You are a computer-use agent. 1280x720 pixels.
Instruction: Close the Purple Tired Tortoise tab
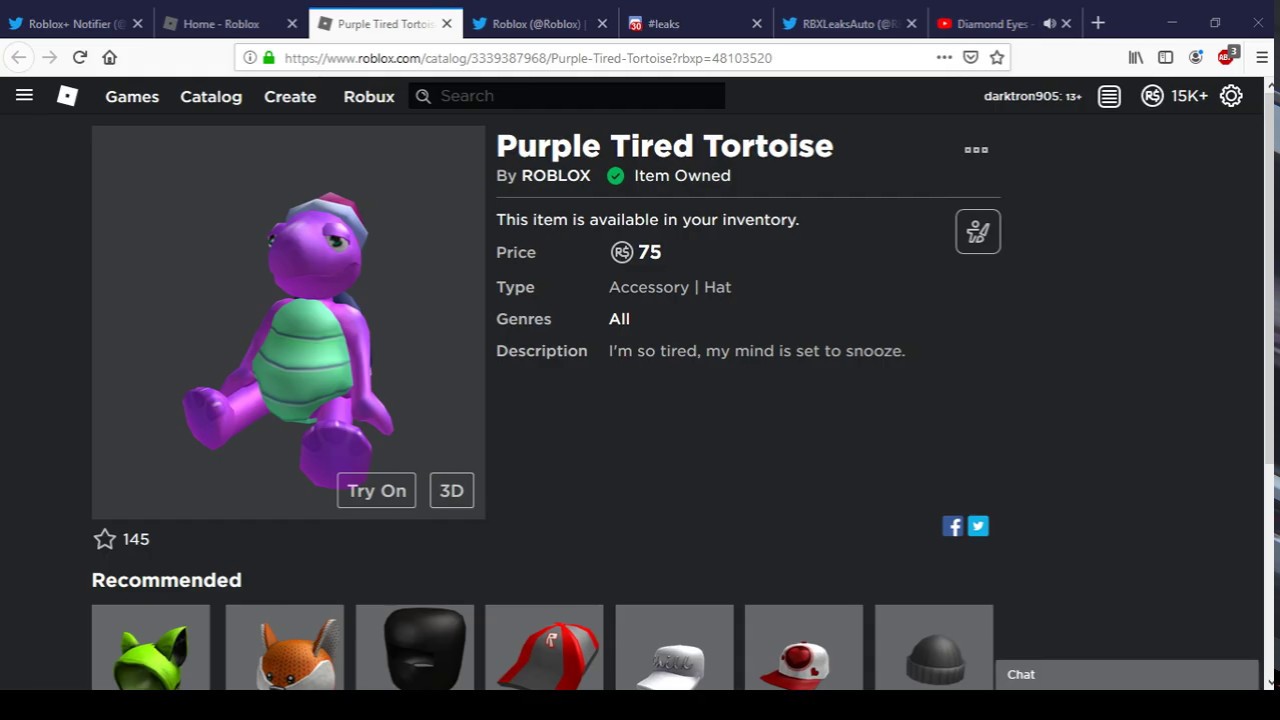click(x=447, y=23)
